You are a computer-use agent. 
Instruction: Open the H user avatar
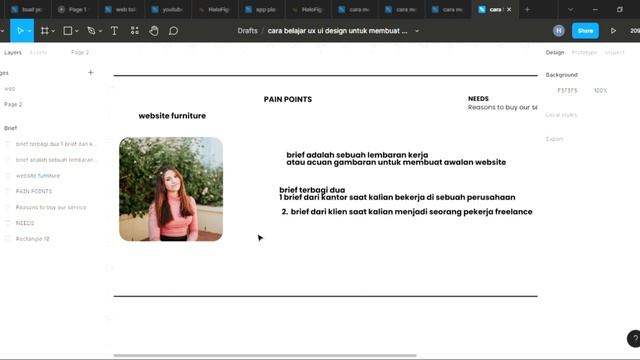pyautogui.click(x=559, y=31)
